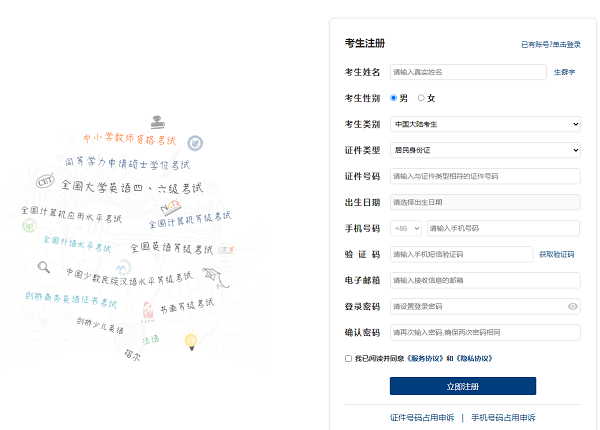Screen dimensions: 600x430
Task: Click the red CCPT logo icon
Action: tap(148, 312)
